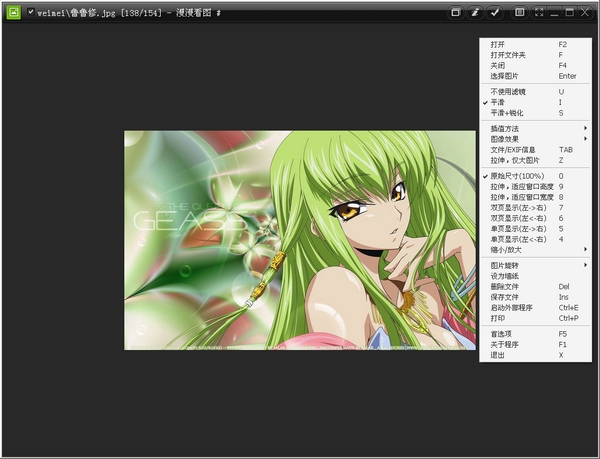The image size is (600, 459).
Task: Choose 打开 (F2) from the menu
Action: (x=535, y=44)
